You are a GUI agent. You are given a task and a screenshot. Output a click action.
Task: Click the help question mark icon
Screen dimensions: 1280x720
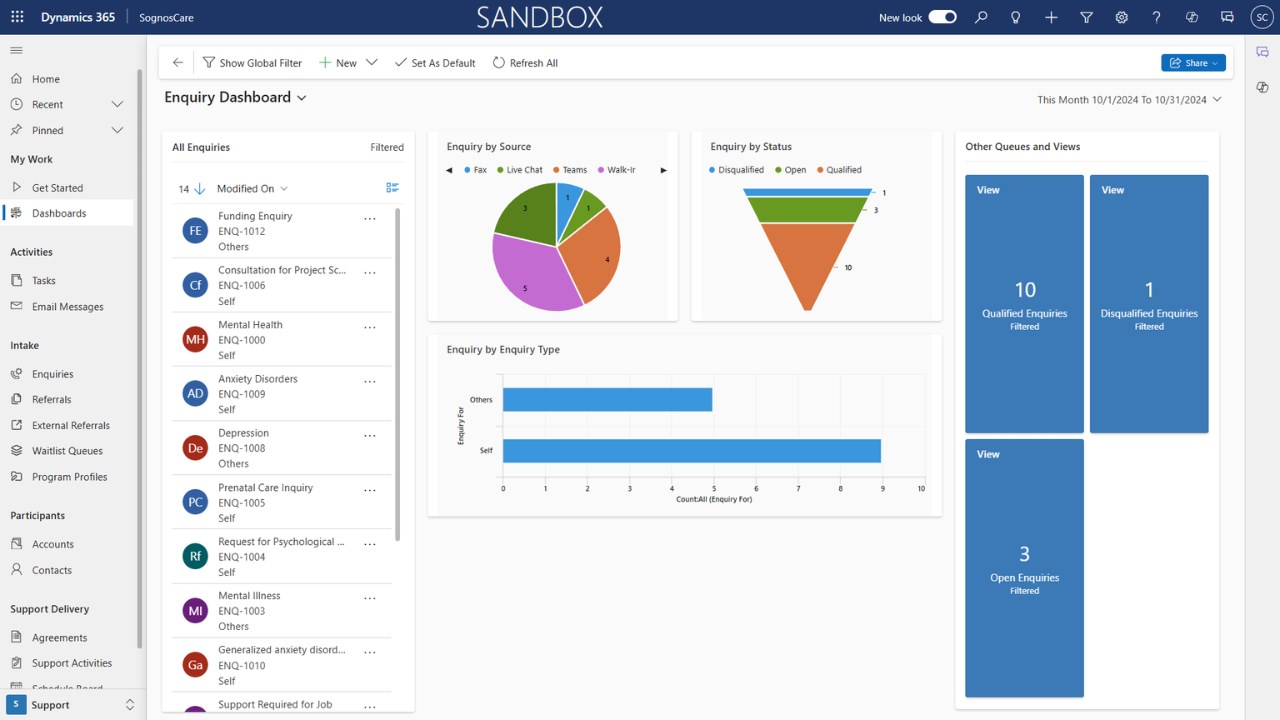[1156, 17]
